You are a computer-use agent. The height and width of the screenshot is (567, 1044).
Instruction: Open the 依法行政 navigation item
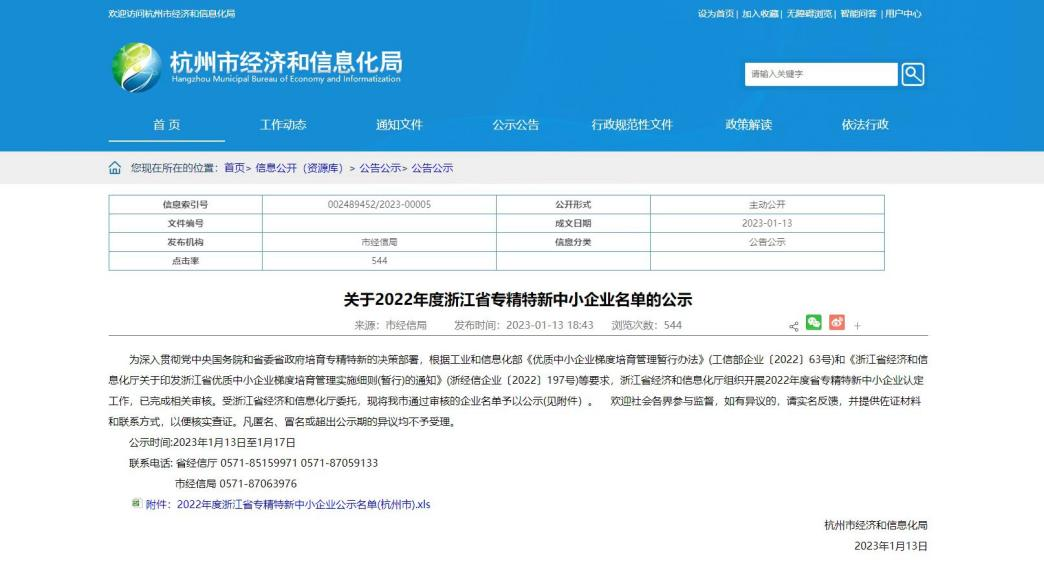click(864, 125)
